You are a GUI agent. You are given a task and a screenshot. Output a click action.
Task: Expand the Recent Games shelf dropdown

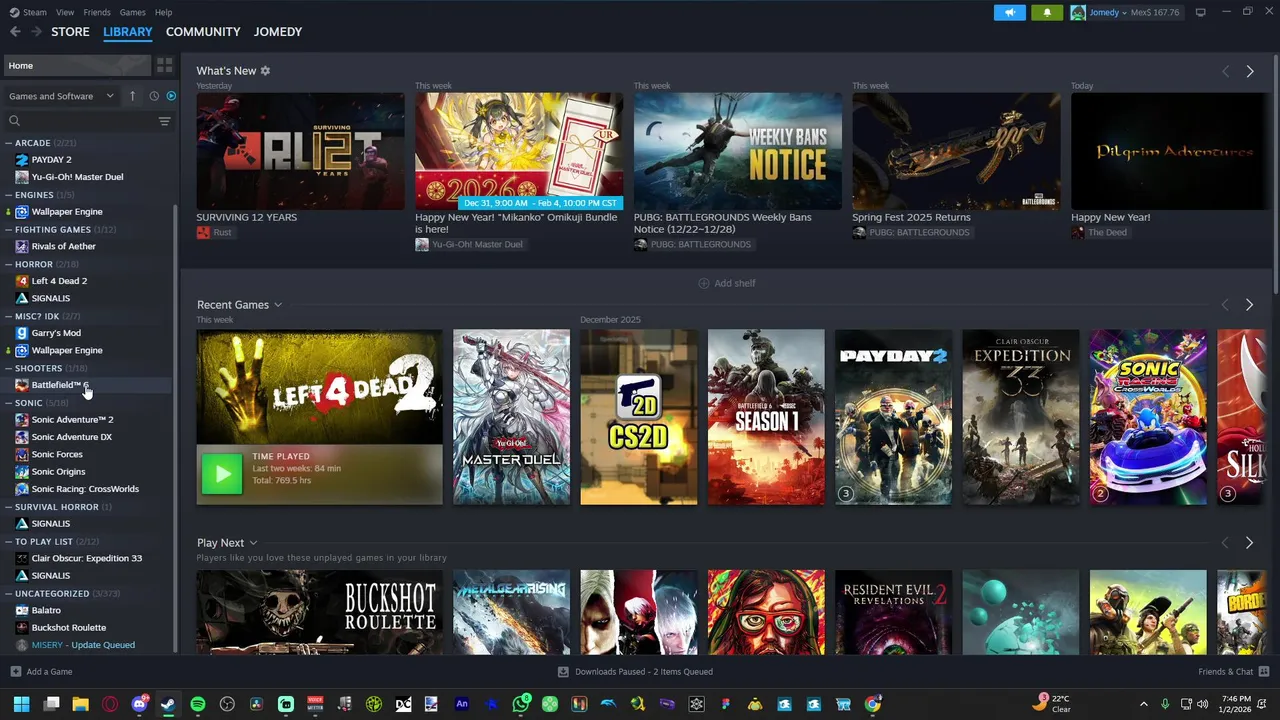pos(278,305)
